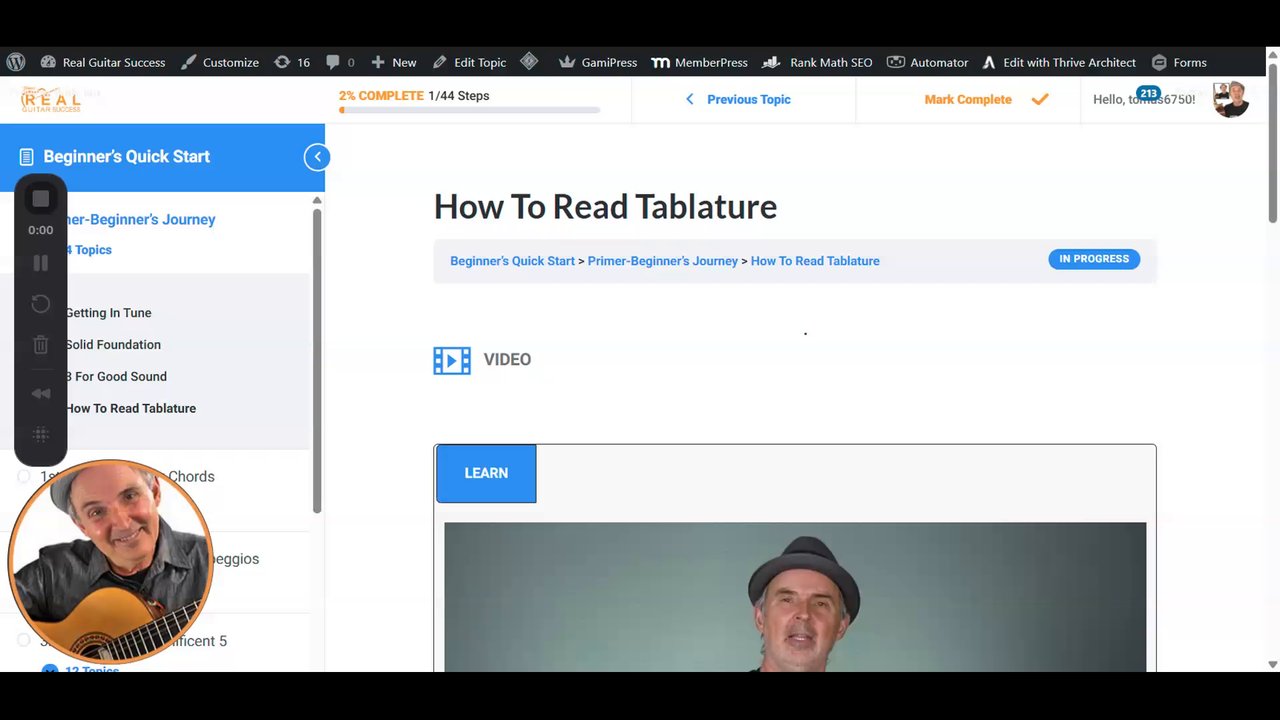This screenshot has width=1280, height=720.
Task: Stop recording with the square button
Action: pos(41,199)
